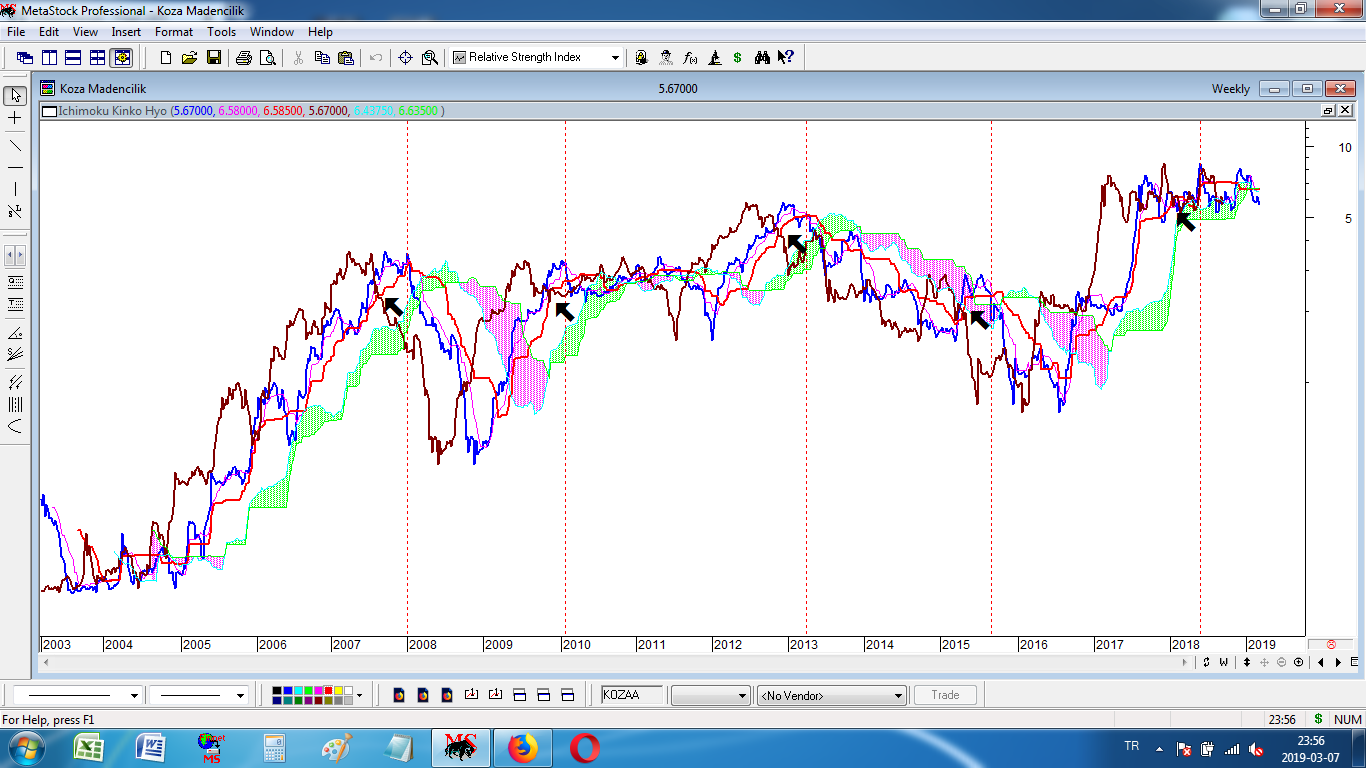Select the crosshair Choose Security icon
This screenshot has height=768, width=1366.
coord(405,58)
